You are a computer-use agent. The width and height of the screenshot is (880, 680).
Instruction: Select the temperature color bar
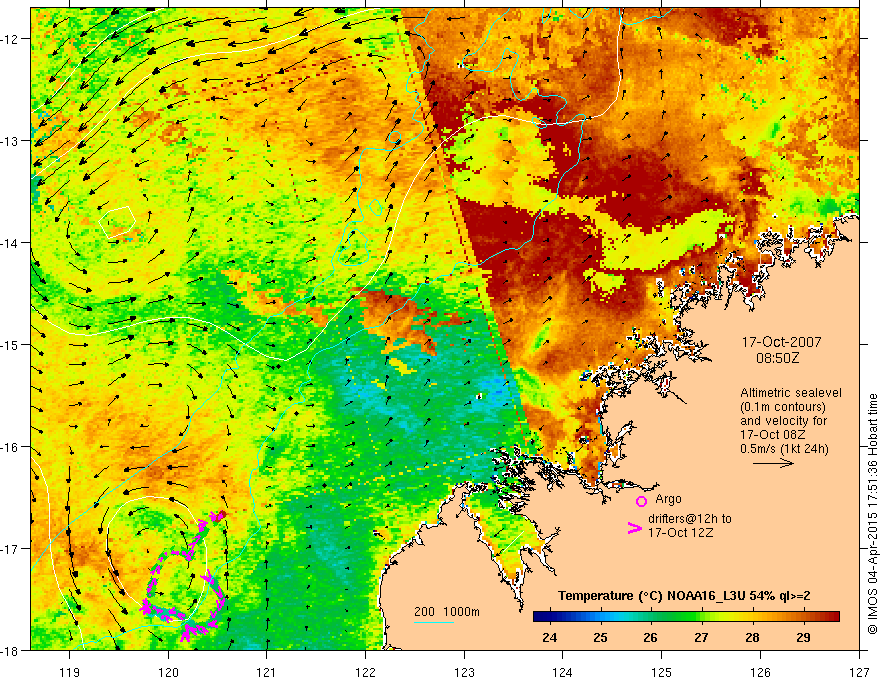pos(686,617)
